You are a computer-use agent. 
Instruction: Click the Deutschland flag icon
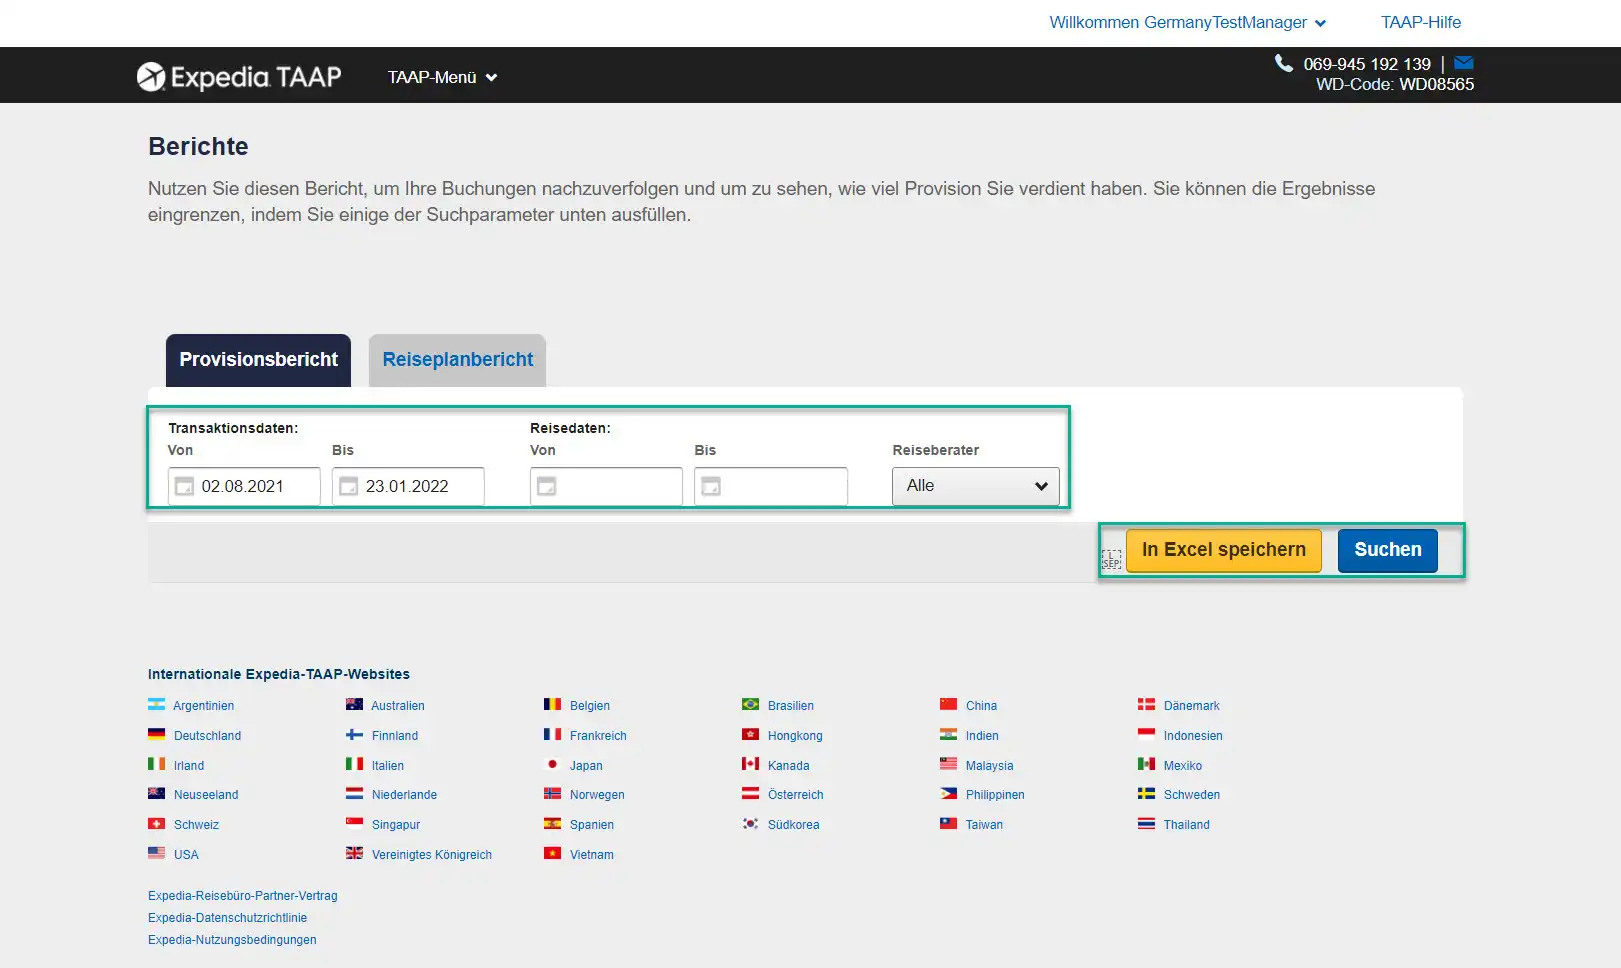coord(156,734)
